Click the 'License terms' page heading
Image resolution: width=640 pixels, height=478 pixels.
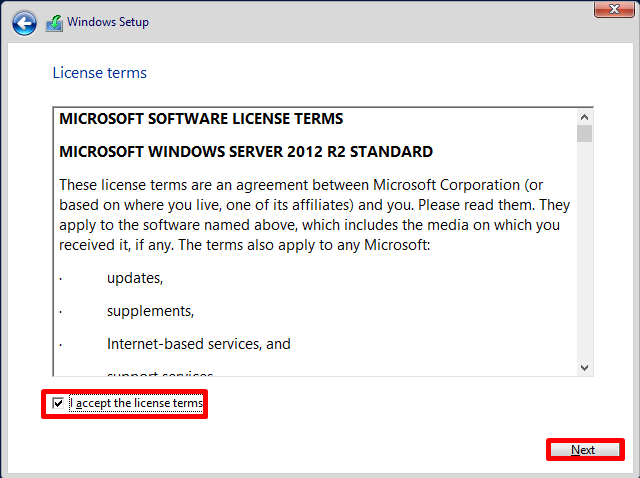click(99, 73)
